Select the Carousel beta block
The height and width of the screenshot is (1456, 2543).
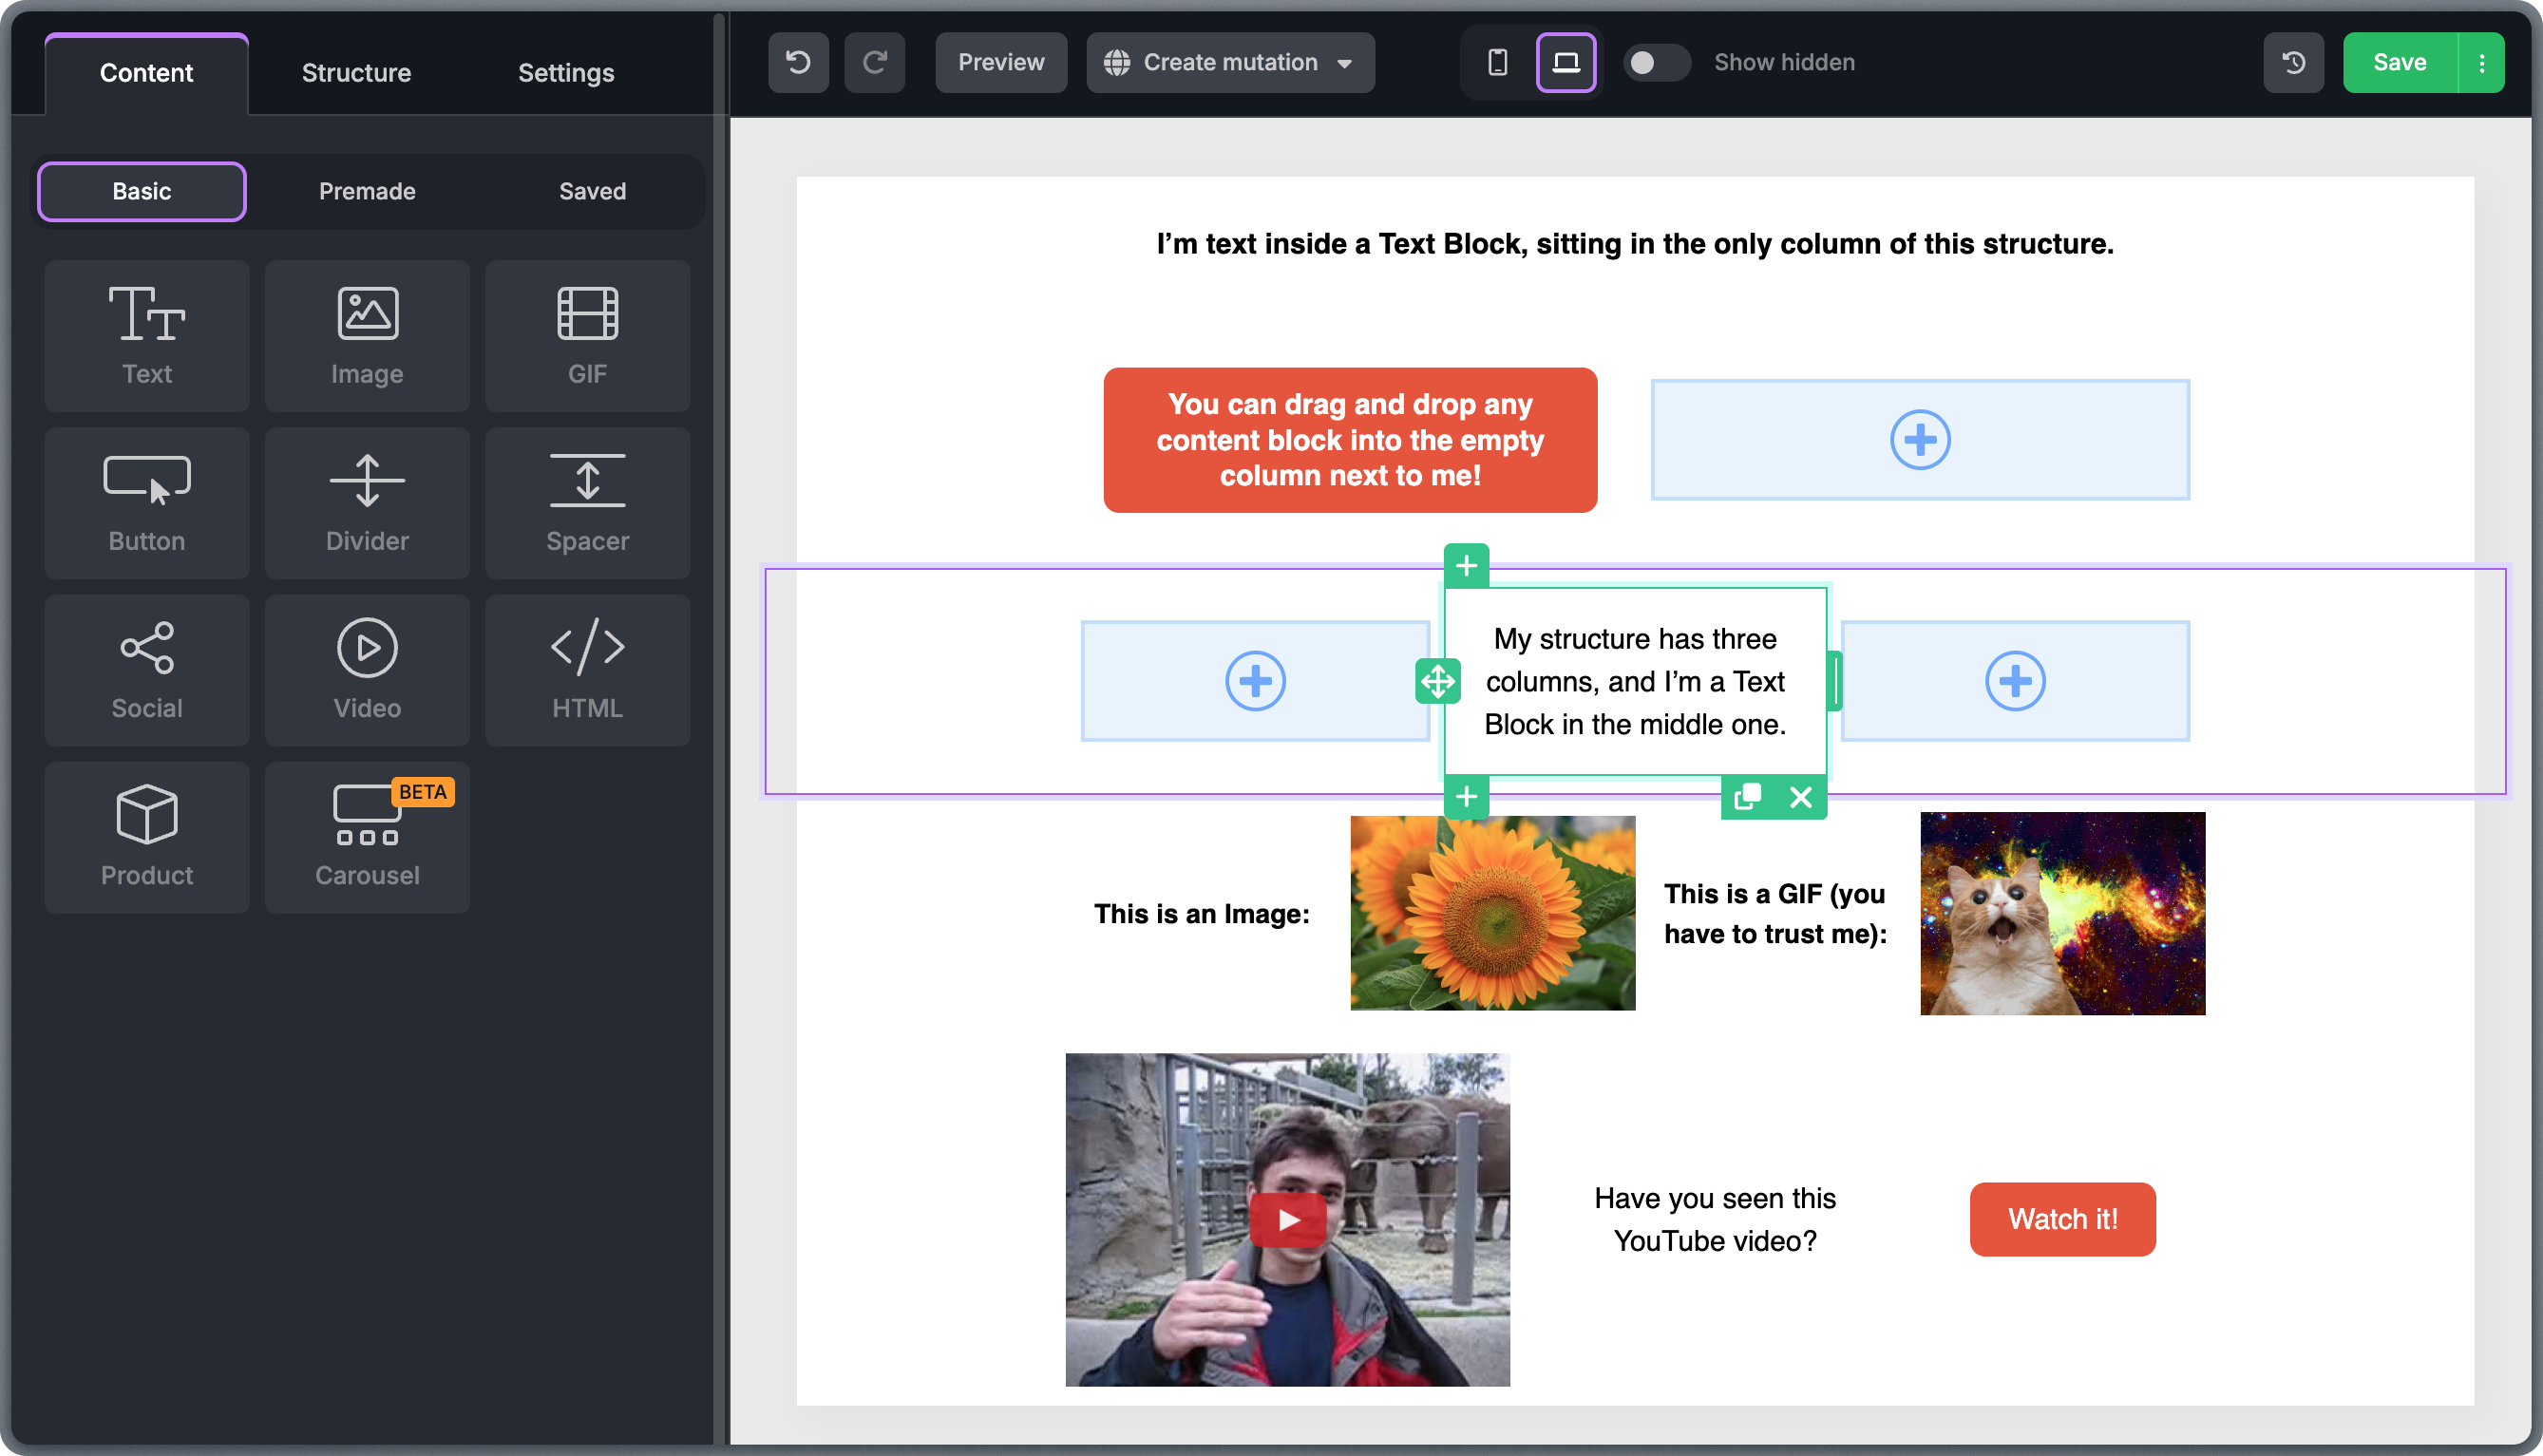click(x=367, y=837)
